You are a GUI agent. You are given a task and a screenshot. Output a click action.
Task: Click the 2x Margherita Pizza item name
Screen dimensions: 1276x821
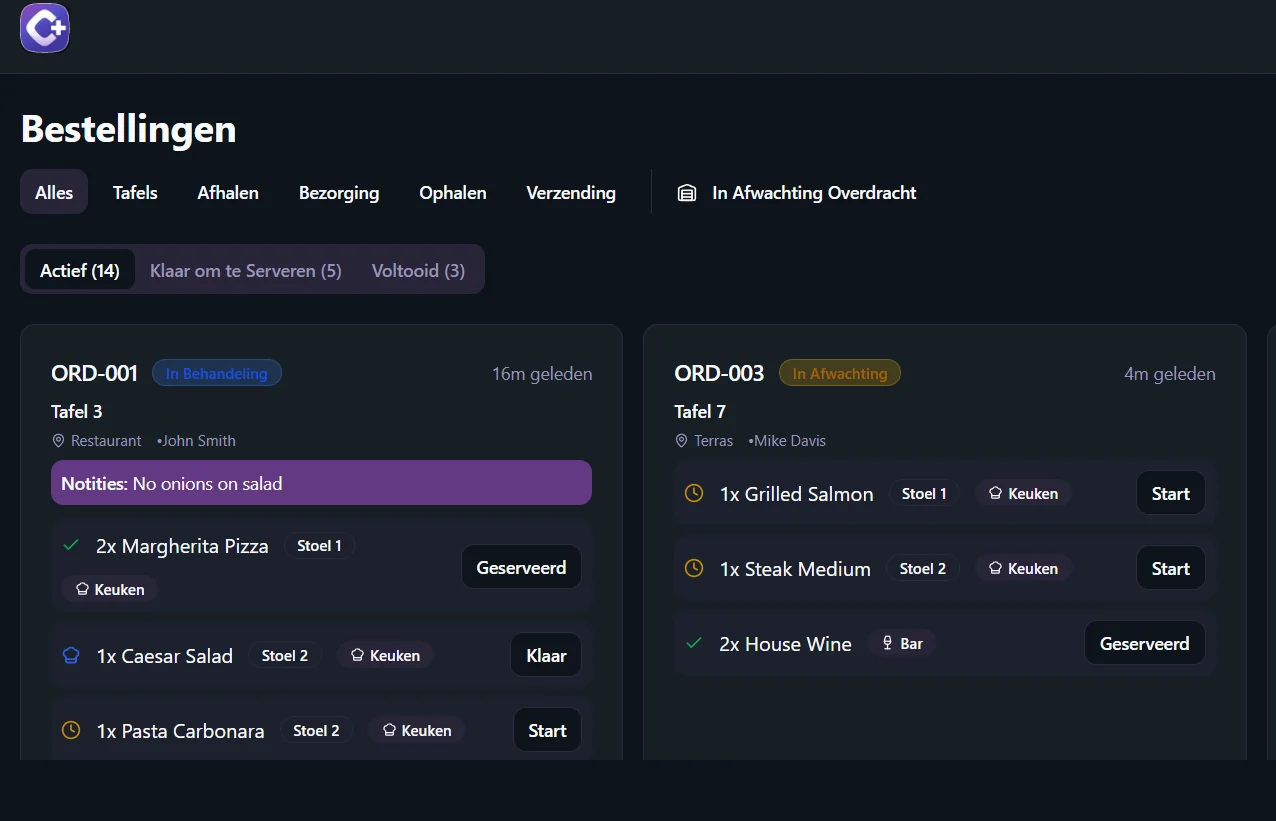coord(182,546)
